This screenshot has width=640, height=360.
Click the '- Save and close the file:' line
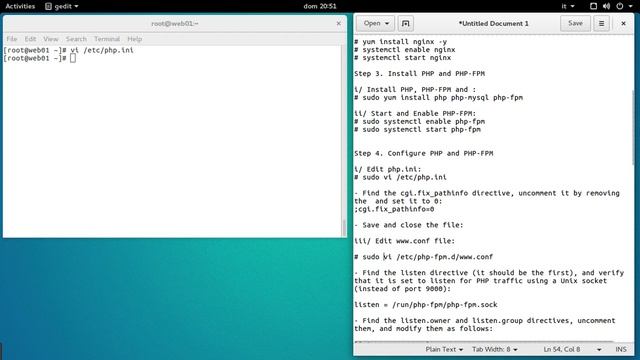click(409, 225)
